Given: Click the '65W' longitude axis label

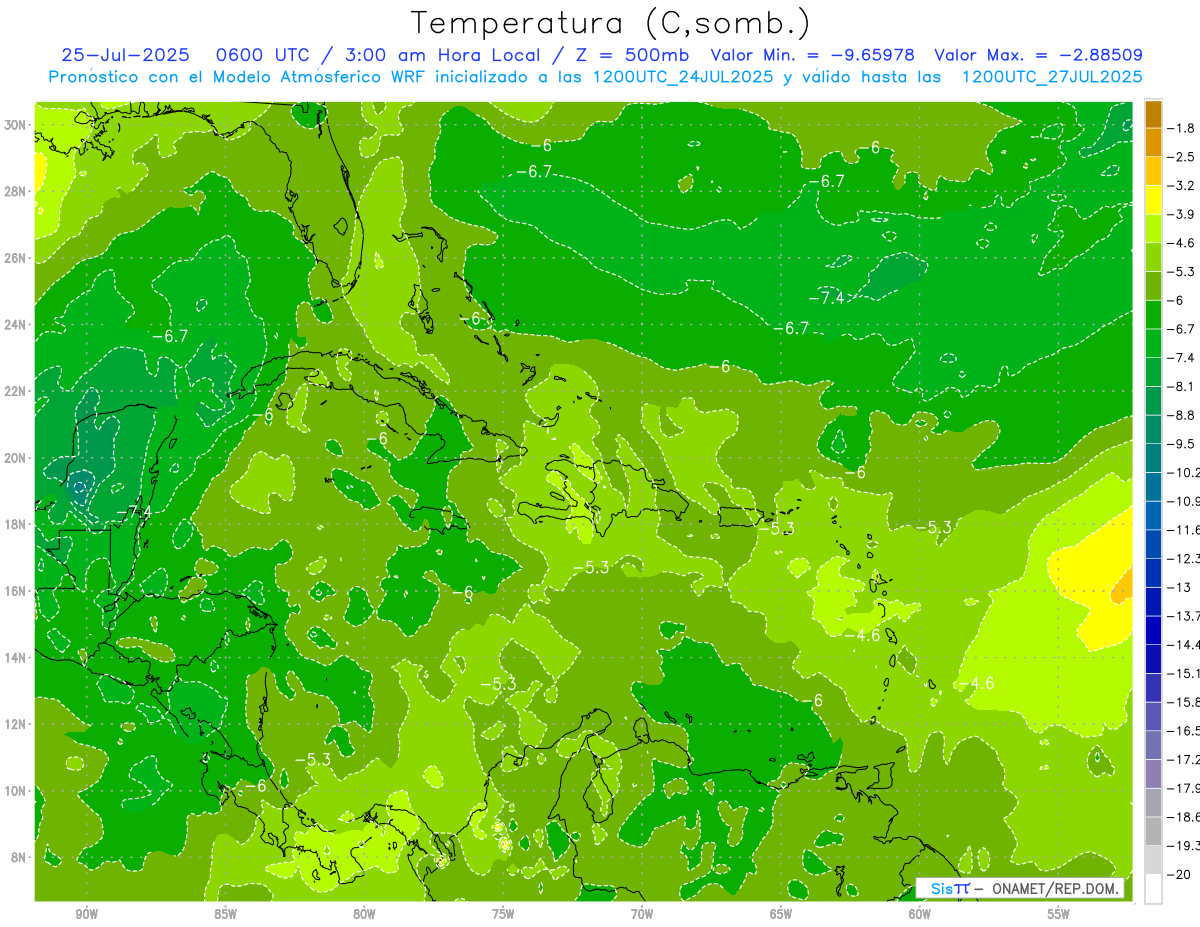Looking at the screenshot, I should click(x=781, y=914).
